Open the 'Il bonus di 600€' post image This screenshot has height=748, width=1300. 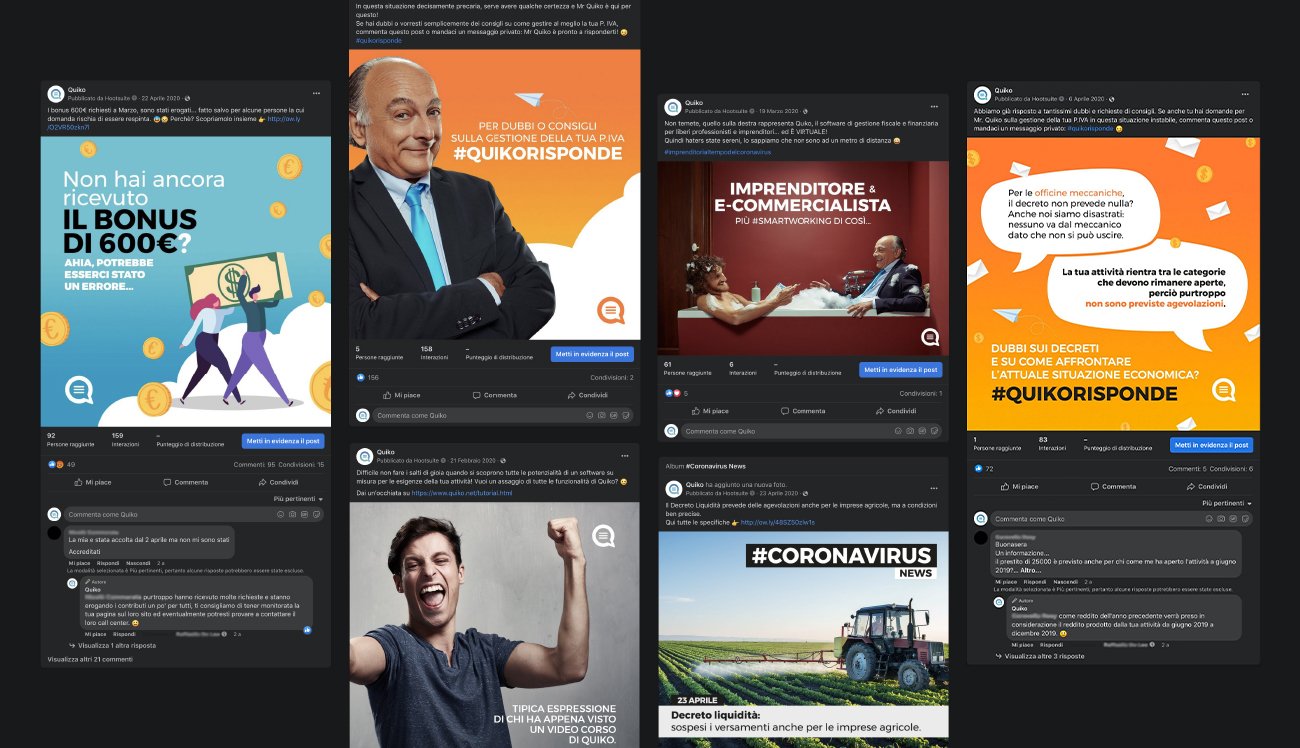pyautogui.click(x=186, y=282)
